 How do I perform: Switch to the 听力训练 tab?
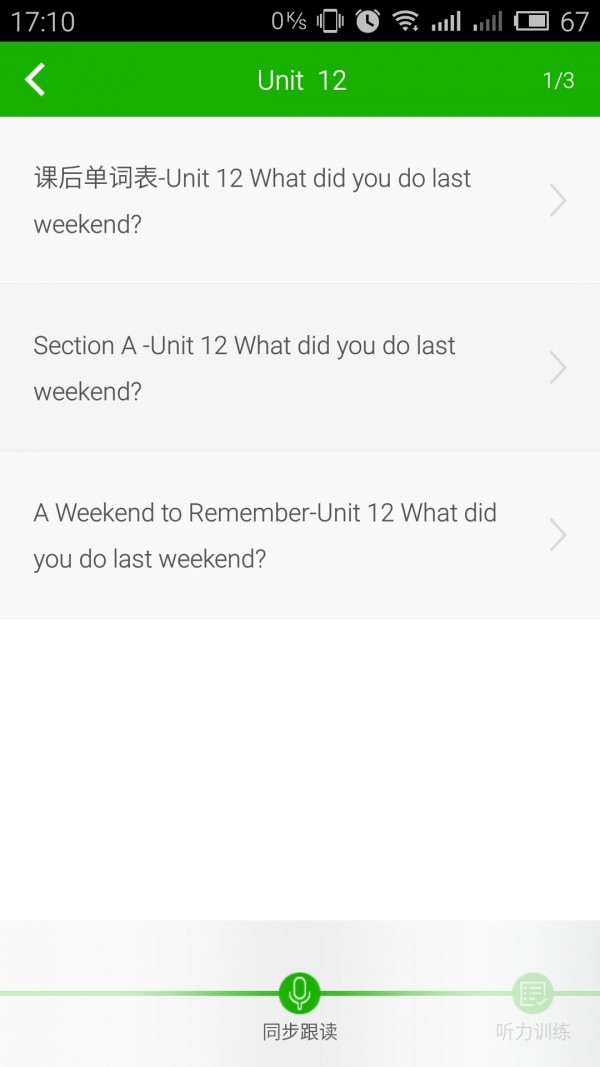tap(533, 1032)
